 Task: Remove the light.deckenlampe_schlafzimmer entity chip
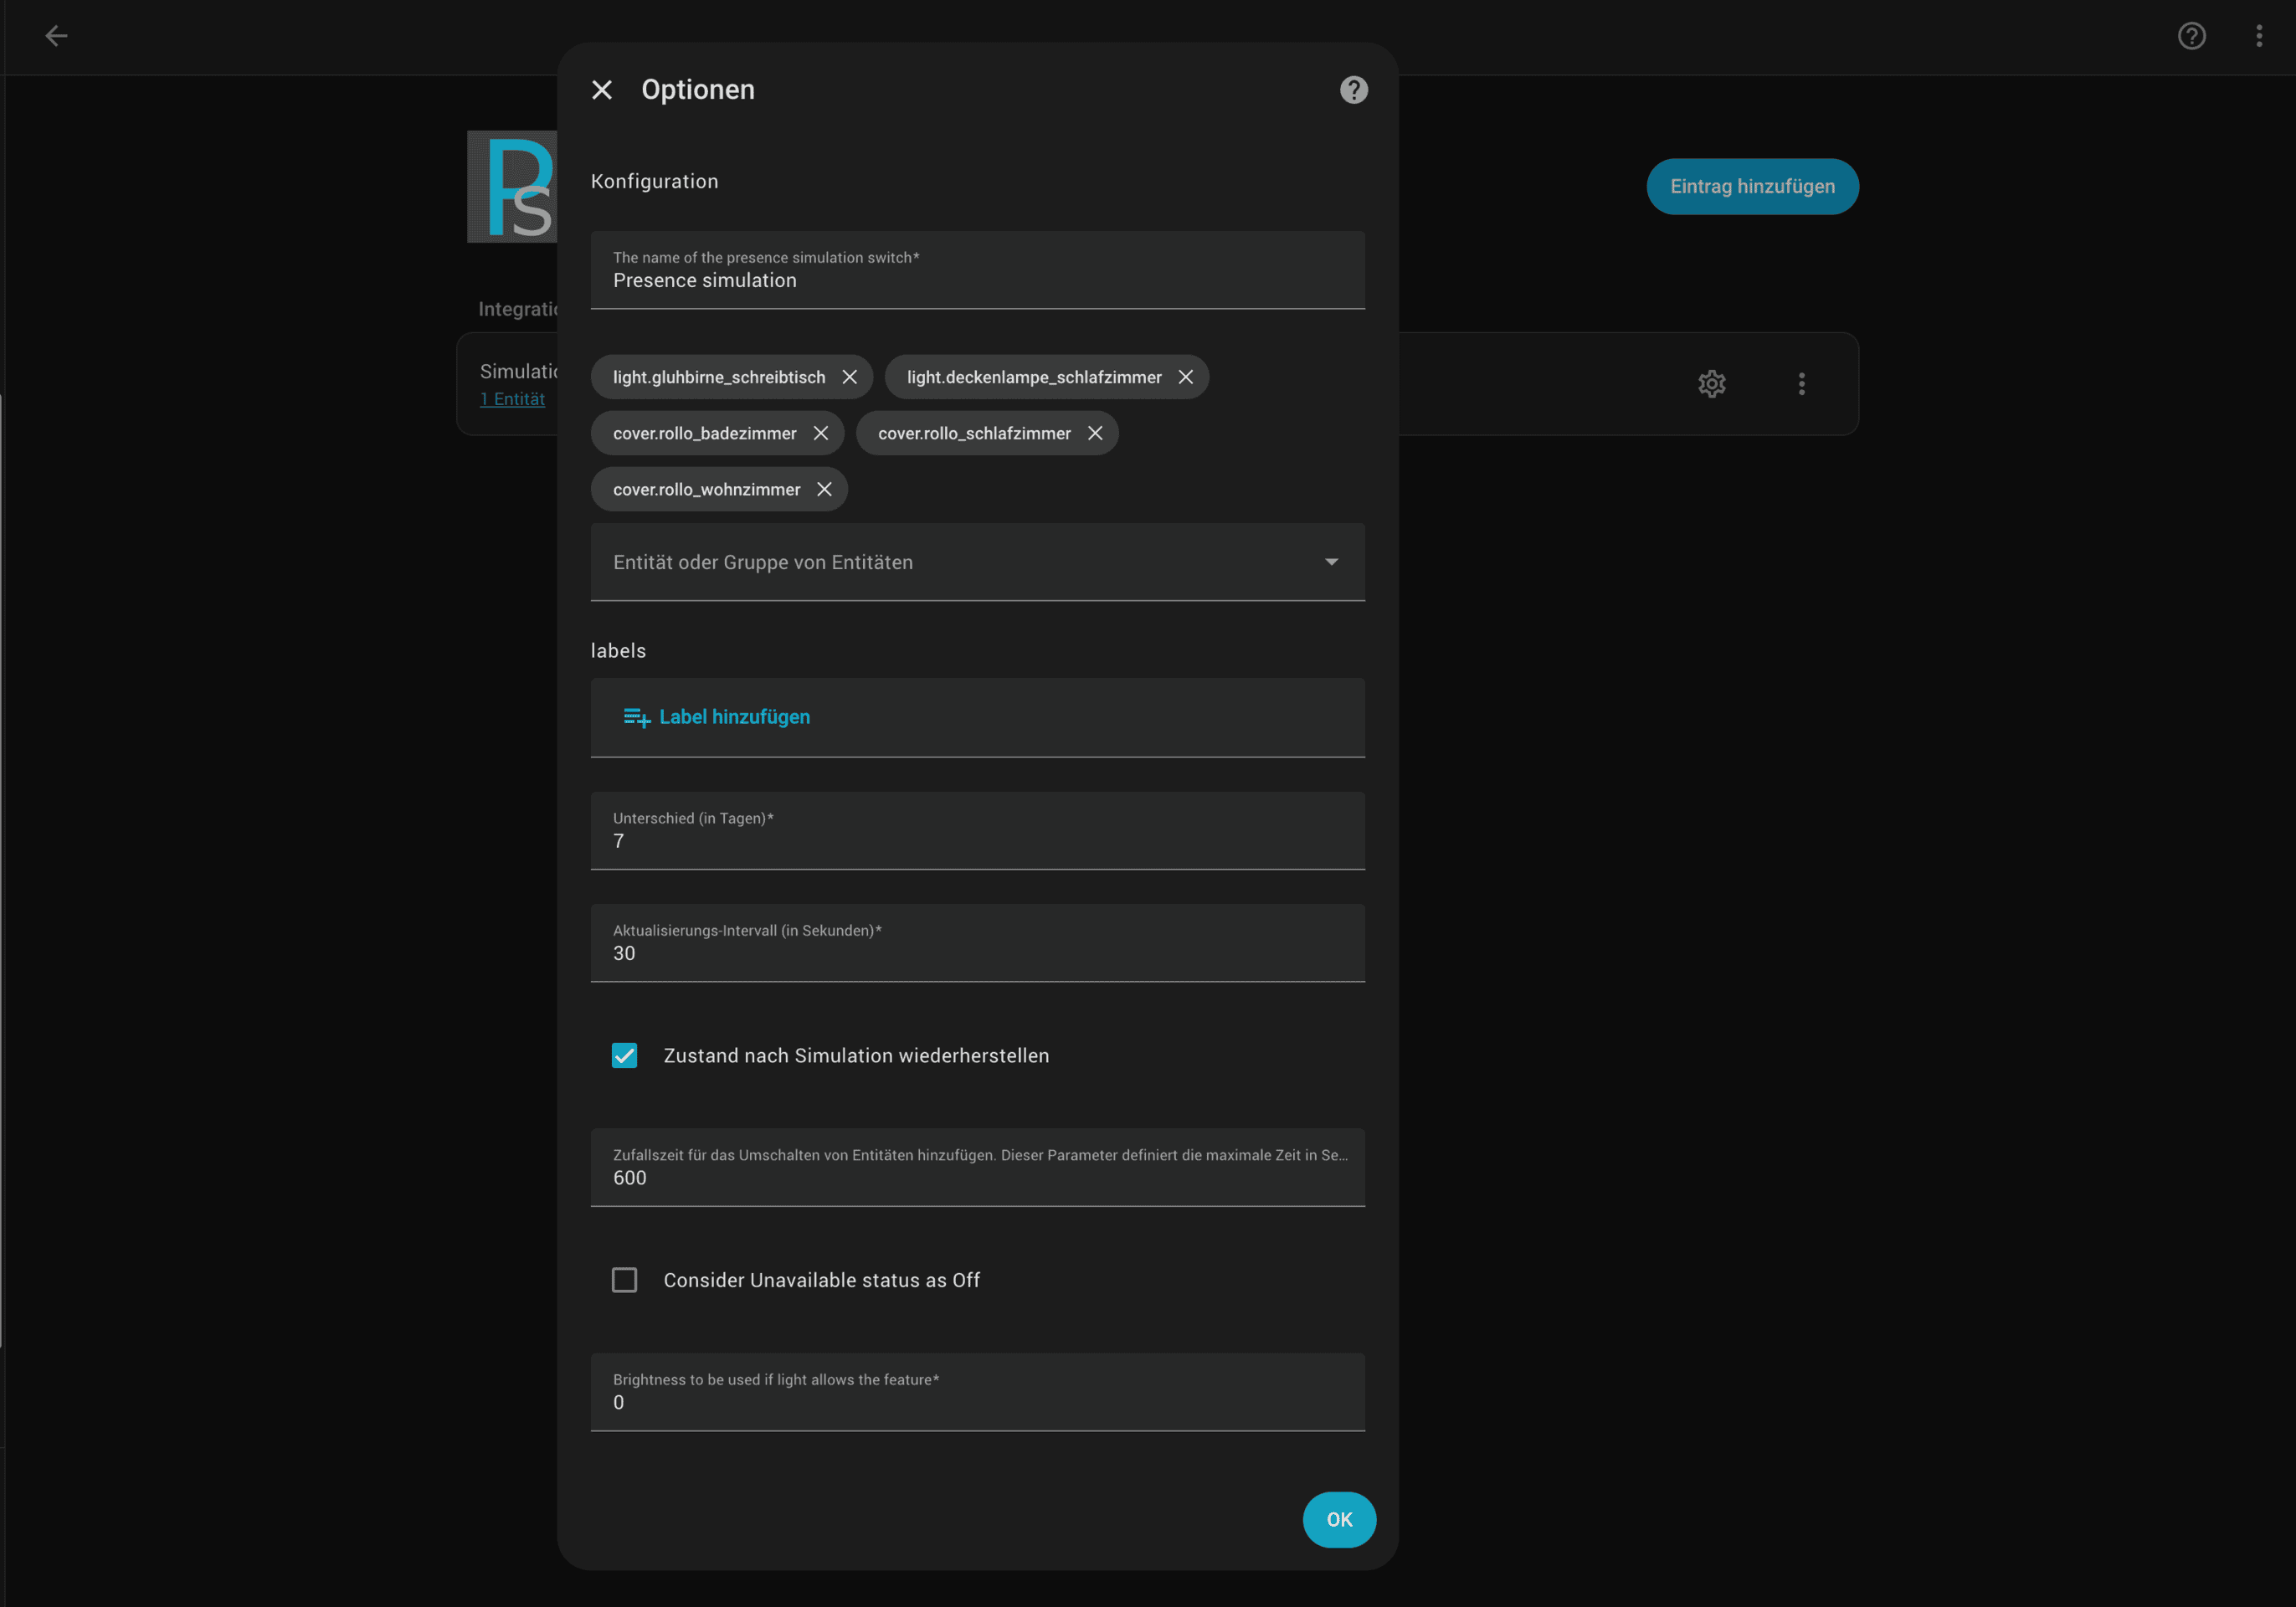(x=1186, y=377)
